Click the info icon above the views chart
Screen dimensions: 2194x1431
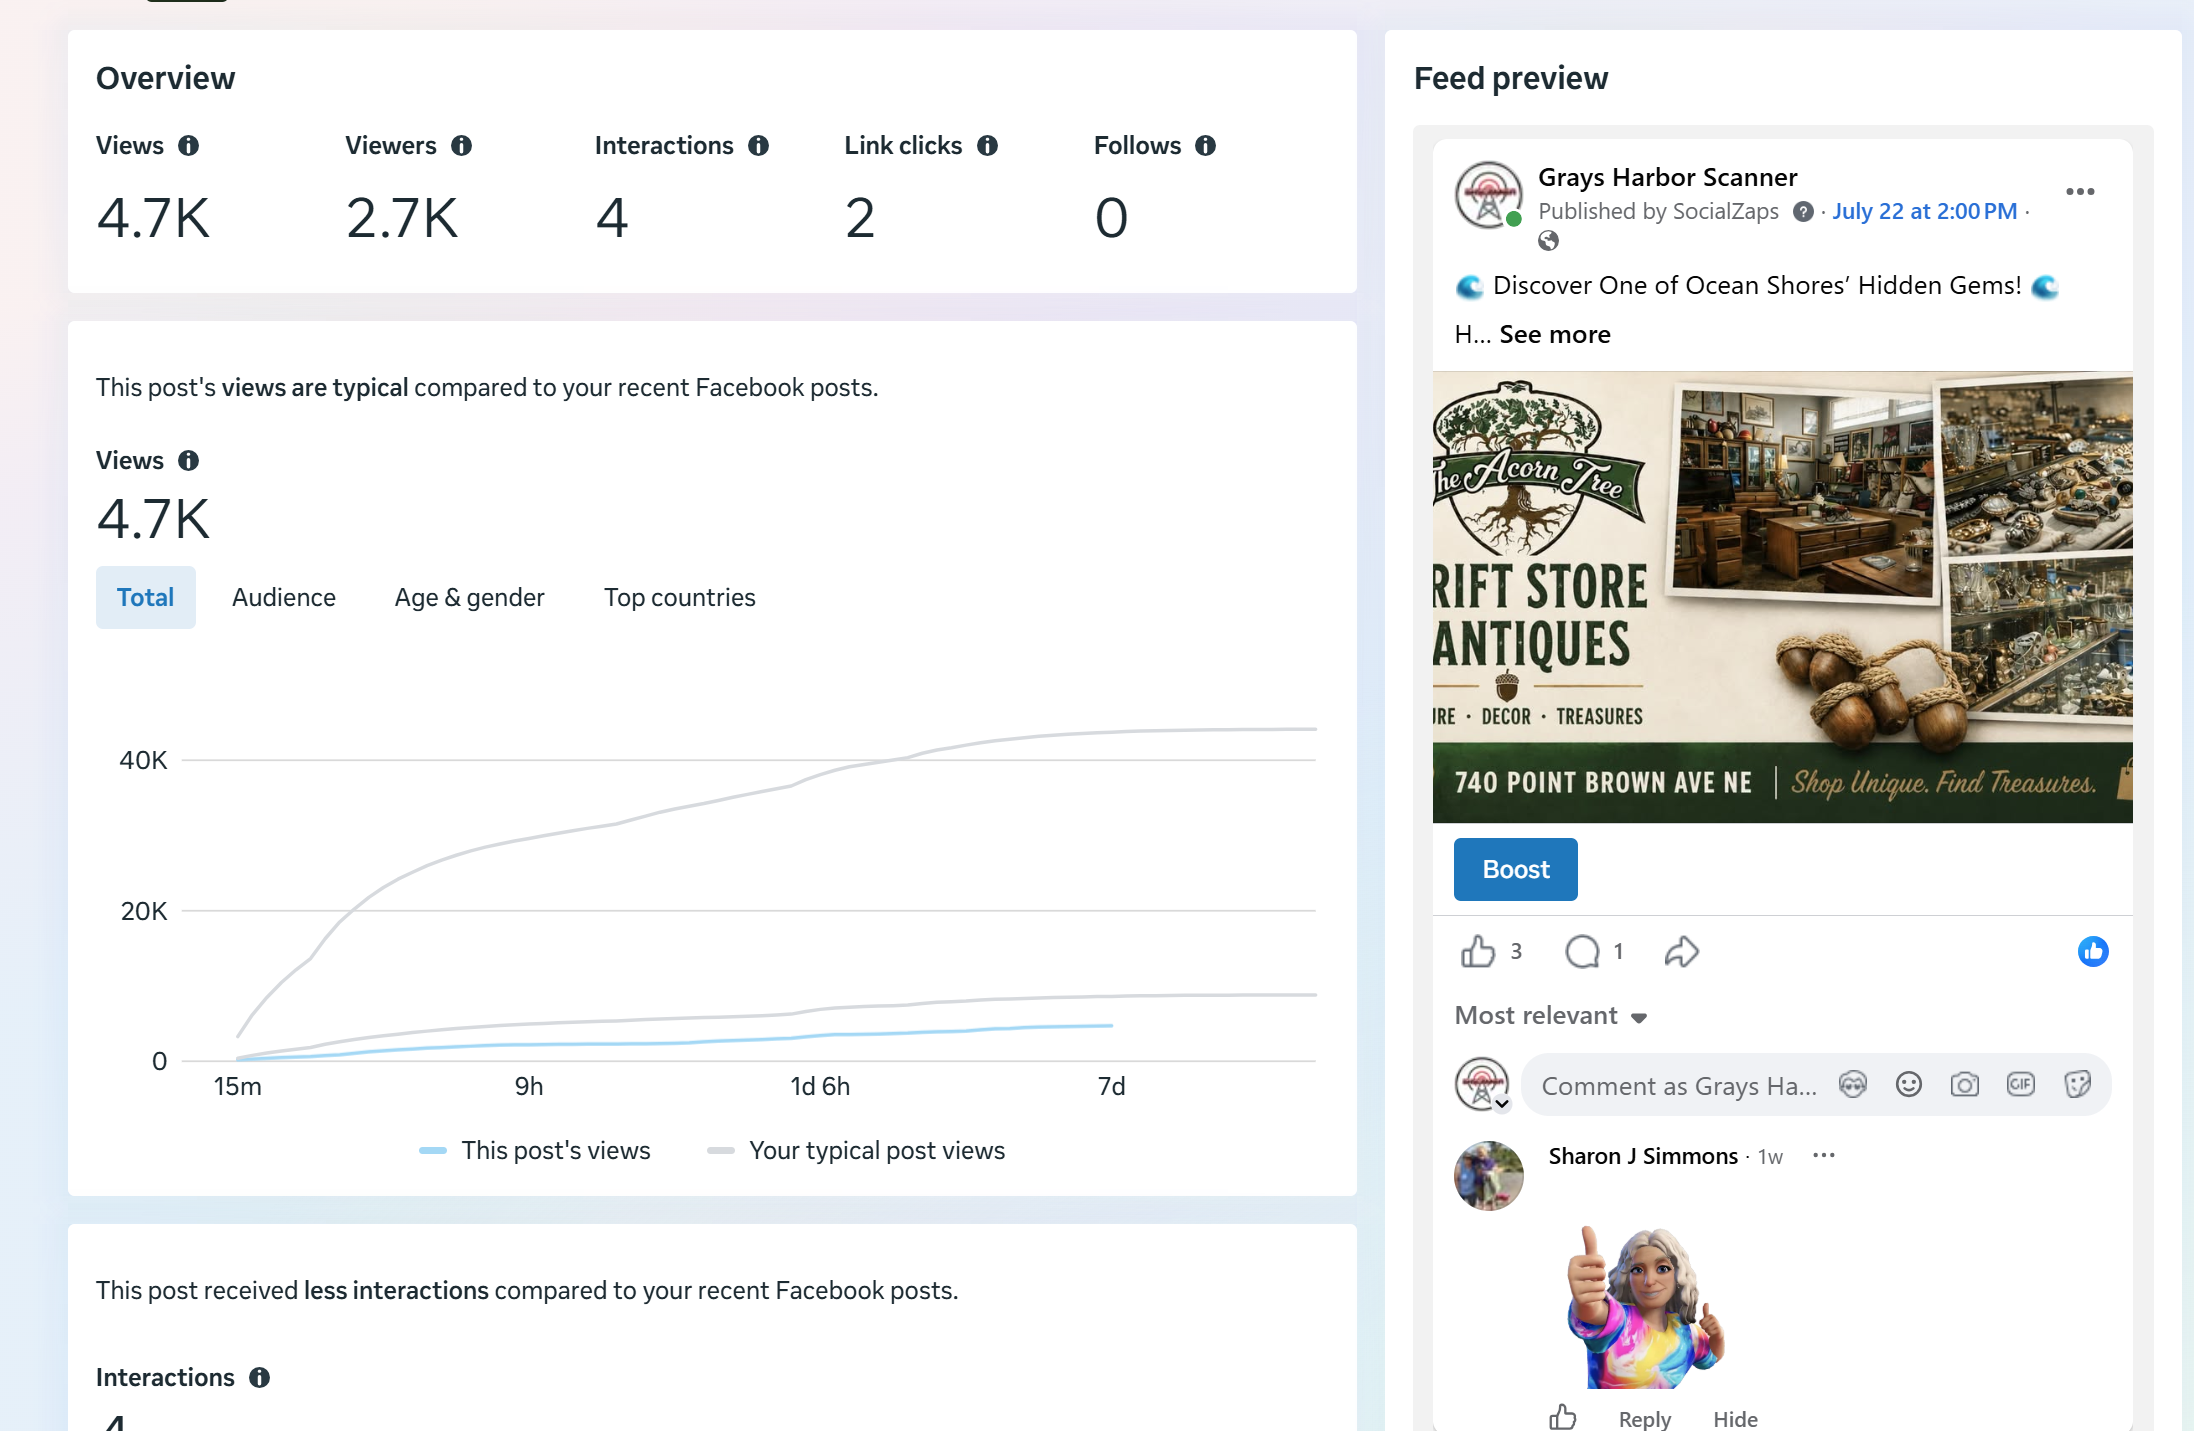(x=188, y=460)
